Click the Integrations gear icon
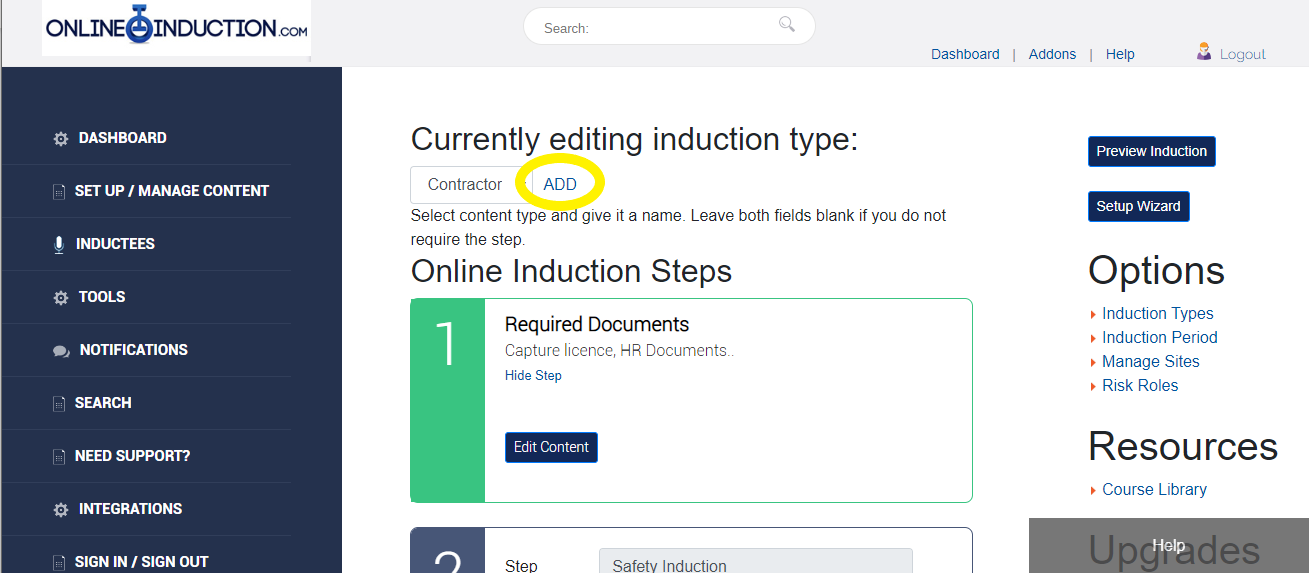This screenshot has height=573, width=1309. (61, 510)
